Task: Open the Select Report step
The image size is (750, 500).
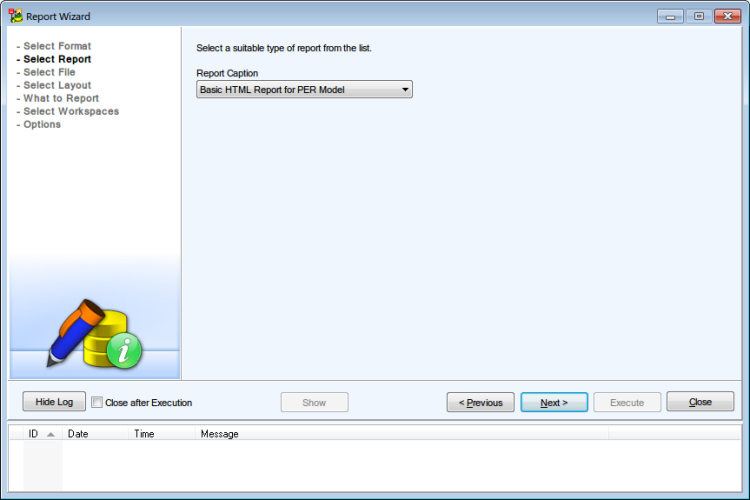Action: (57, 59)
